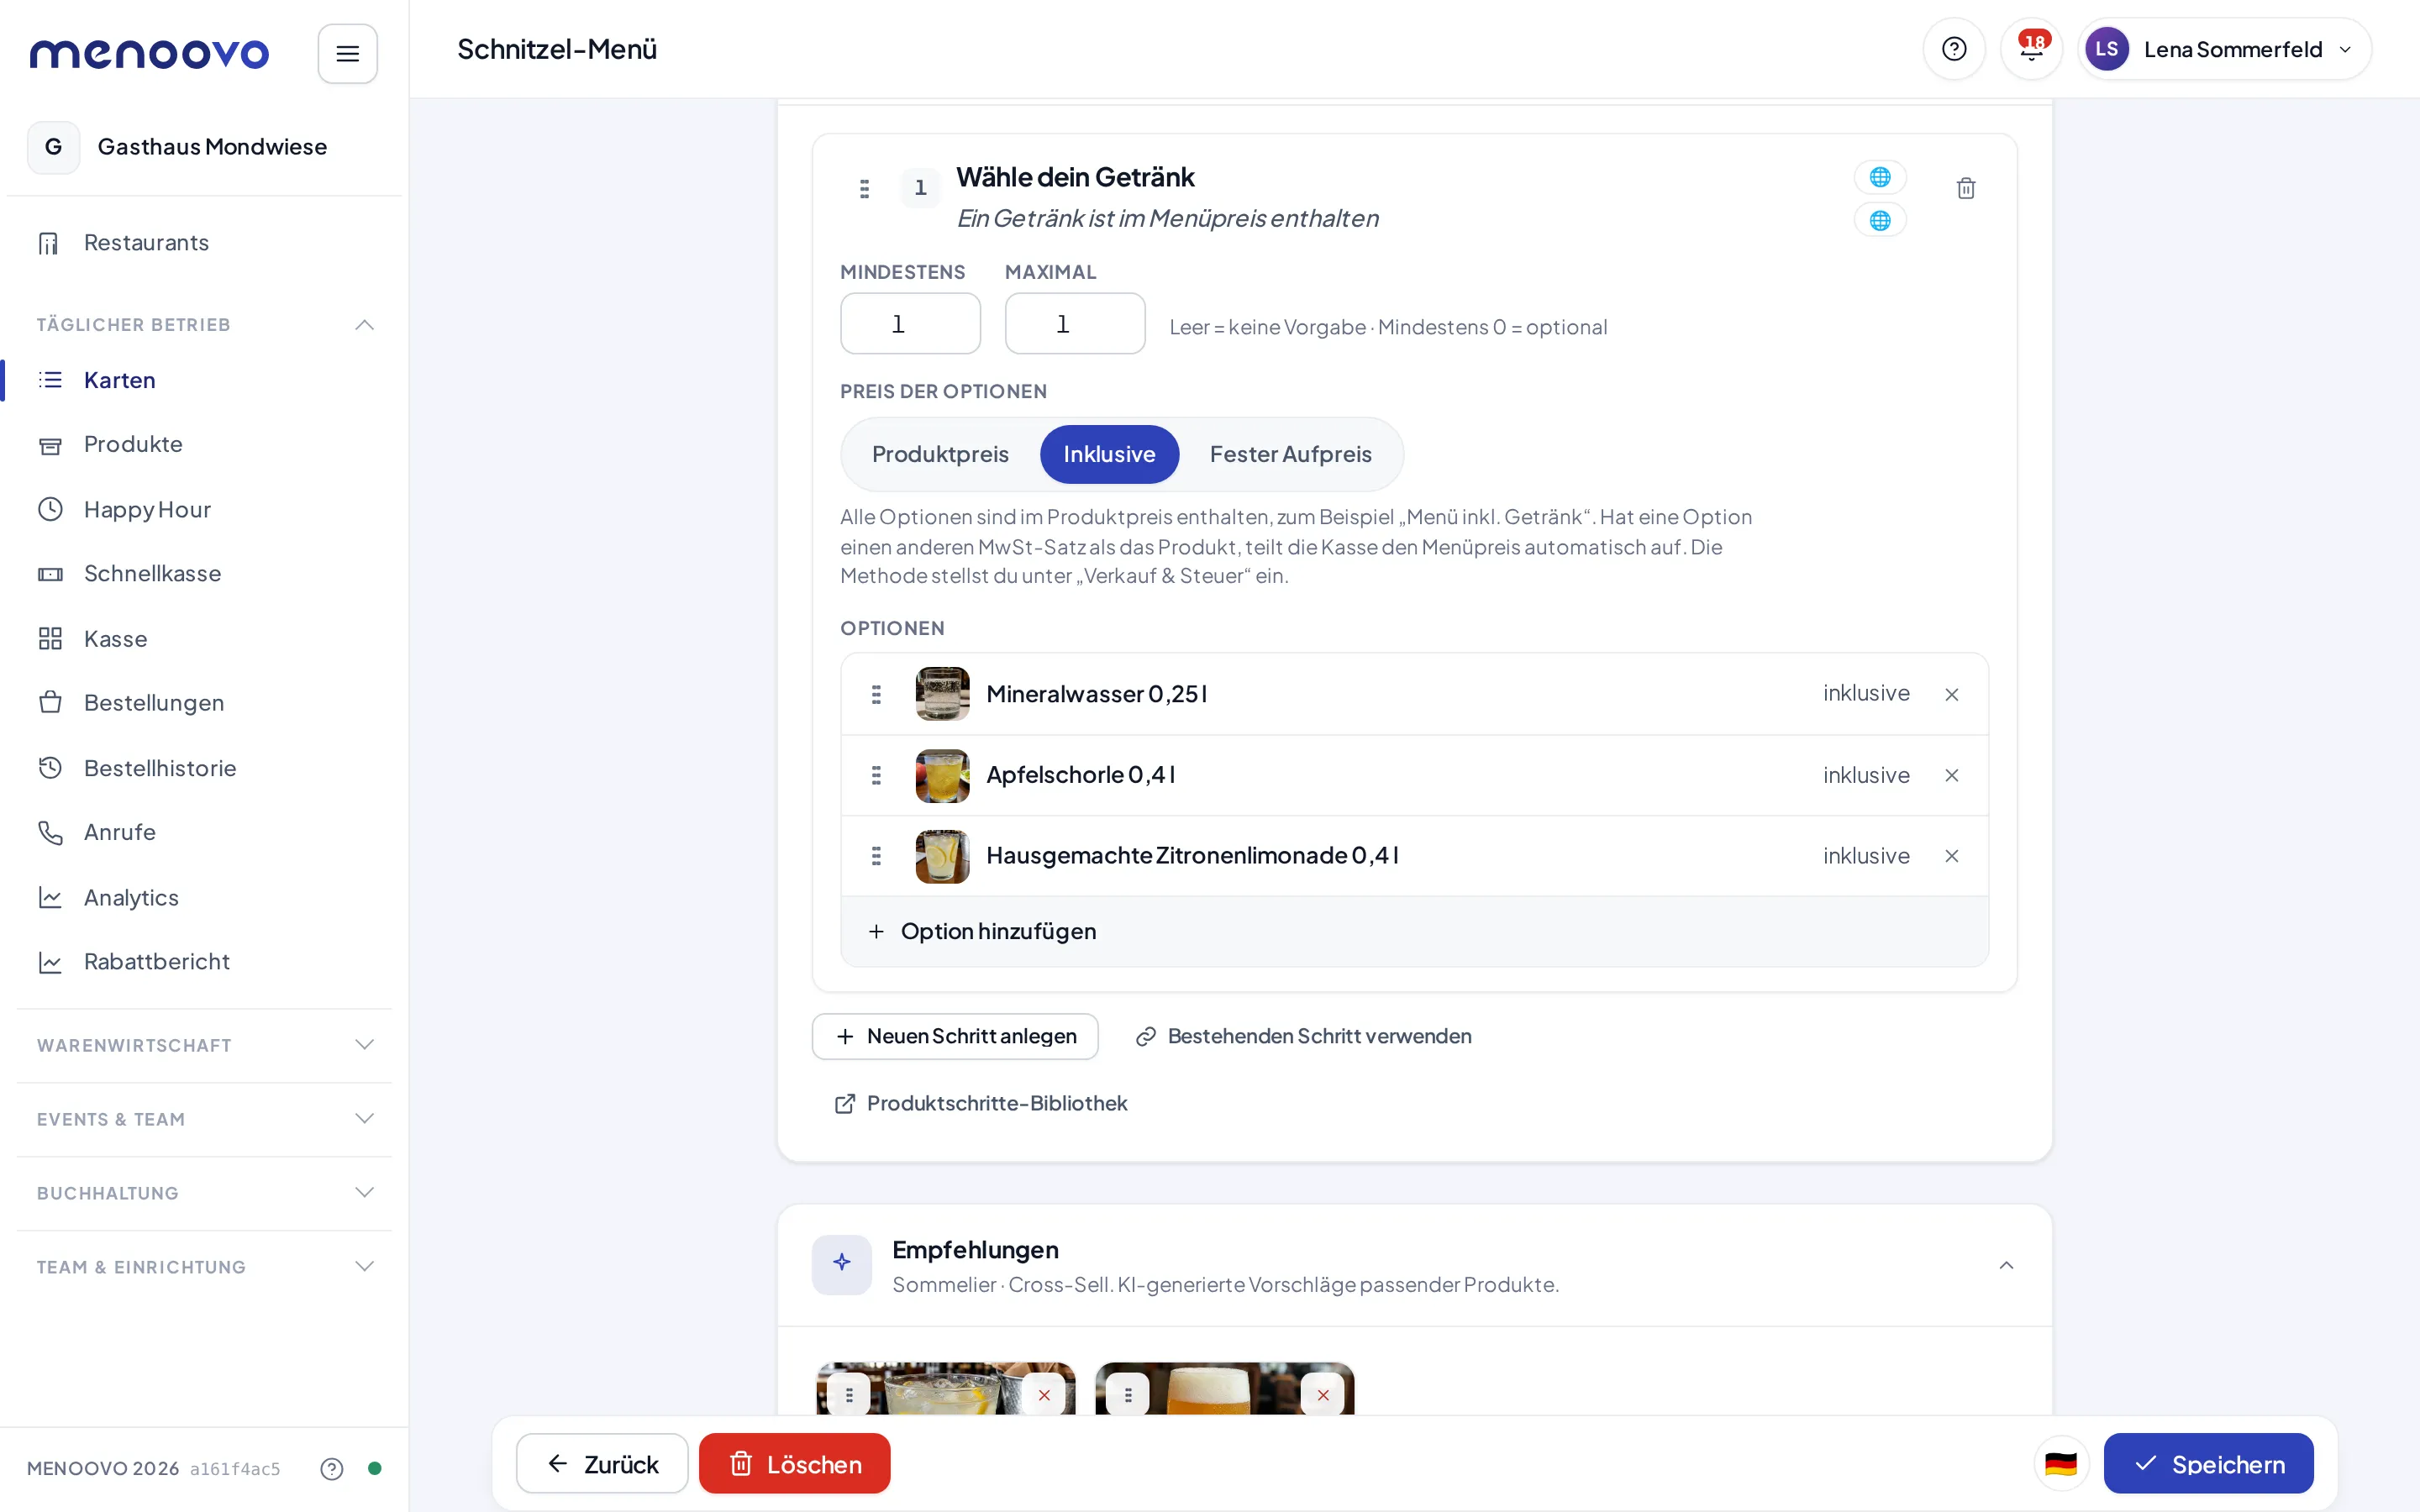Select Fester Aufpreis pricing mode
2420x1512 pixels.
[1290, 454]
